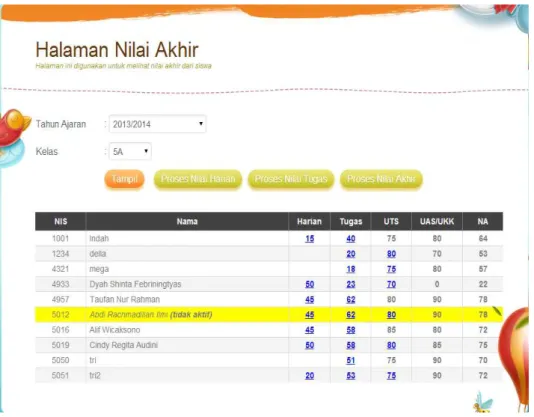534x417 pixels.
Task: Select the name tri2 in the last row
Action: (x=95, y=375)
